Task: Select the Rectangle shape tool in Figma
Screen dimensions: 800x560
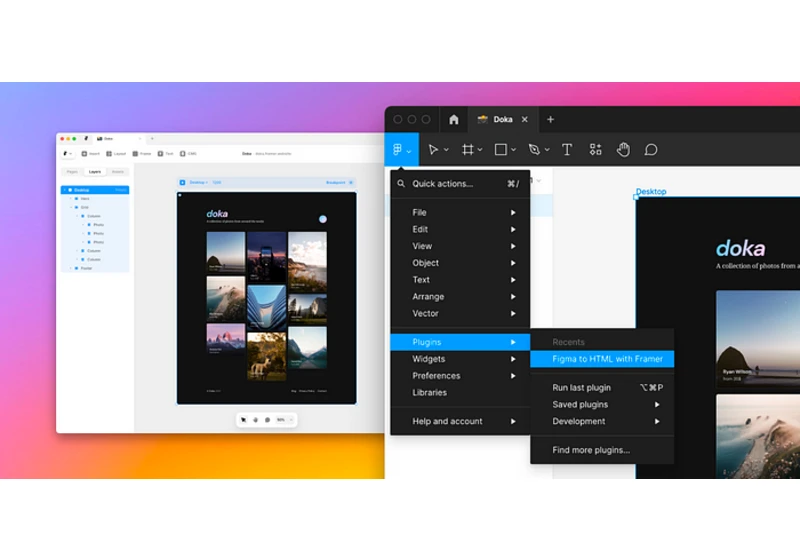Action: point(501,149)
